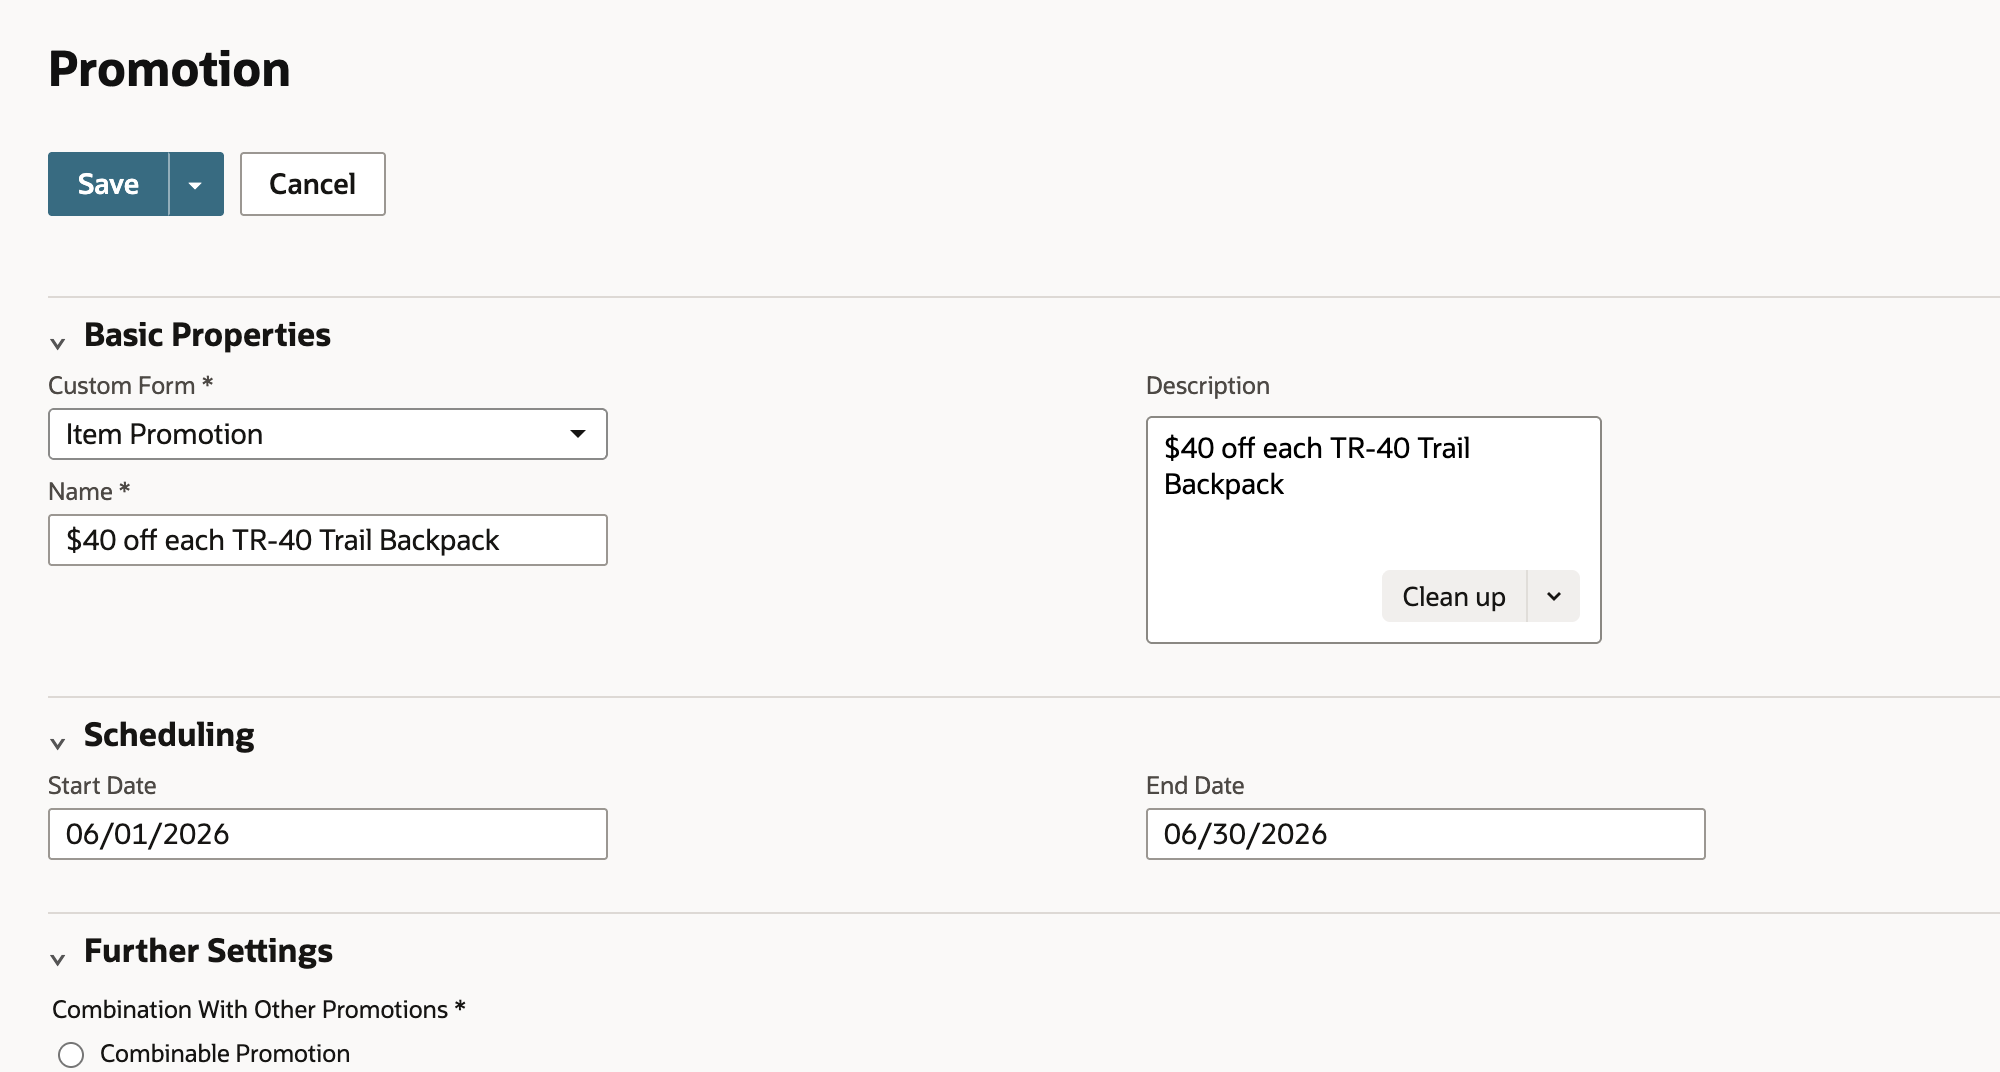Viewport: 2000px width, 1072px height.
Task: Click the Description label
Action: [x=1207, y=385]
